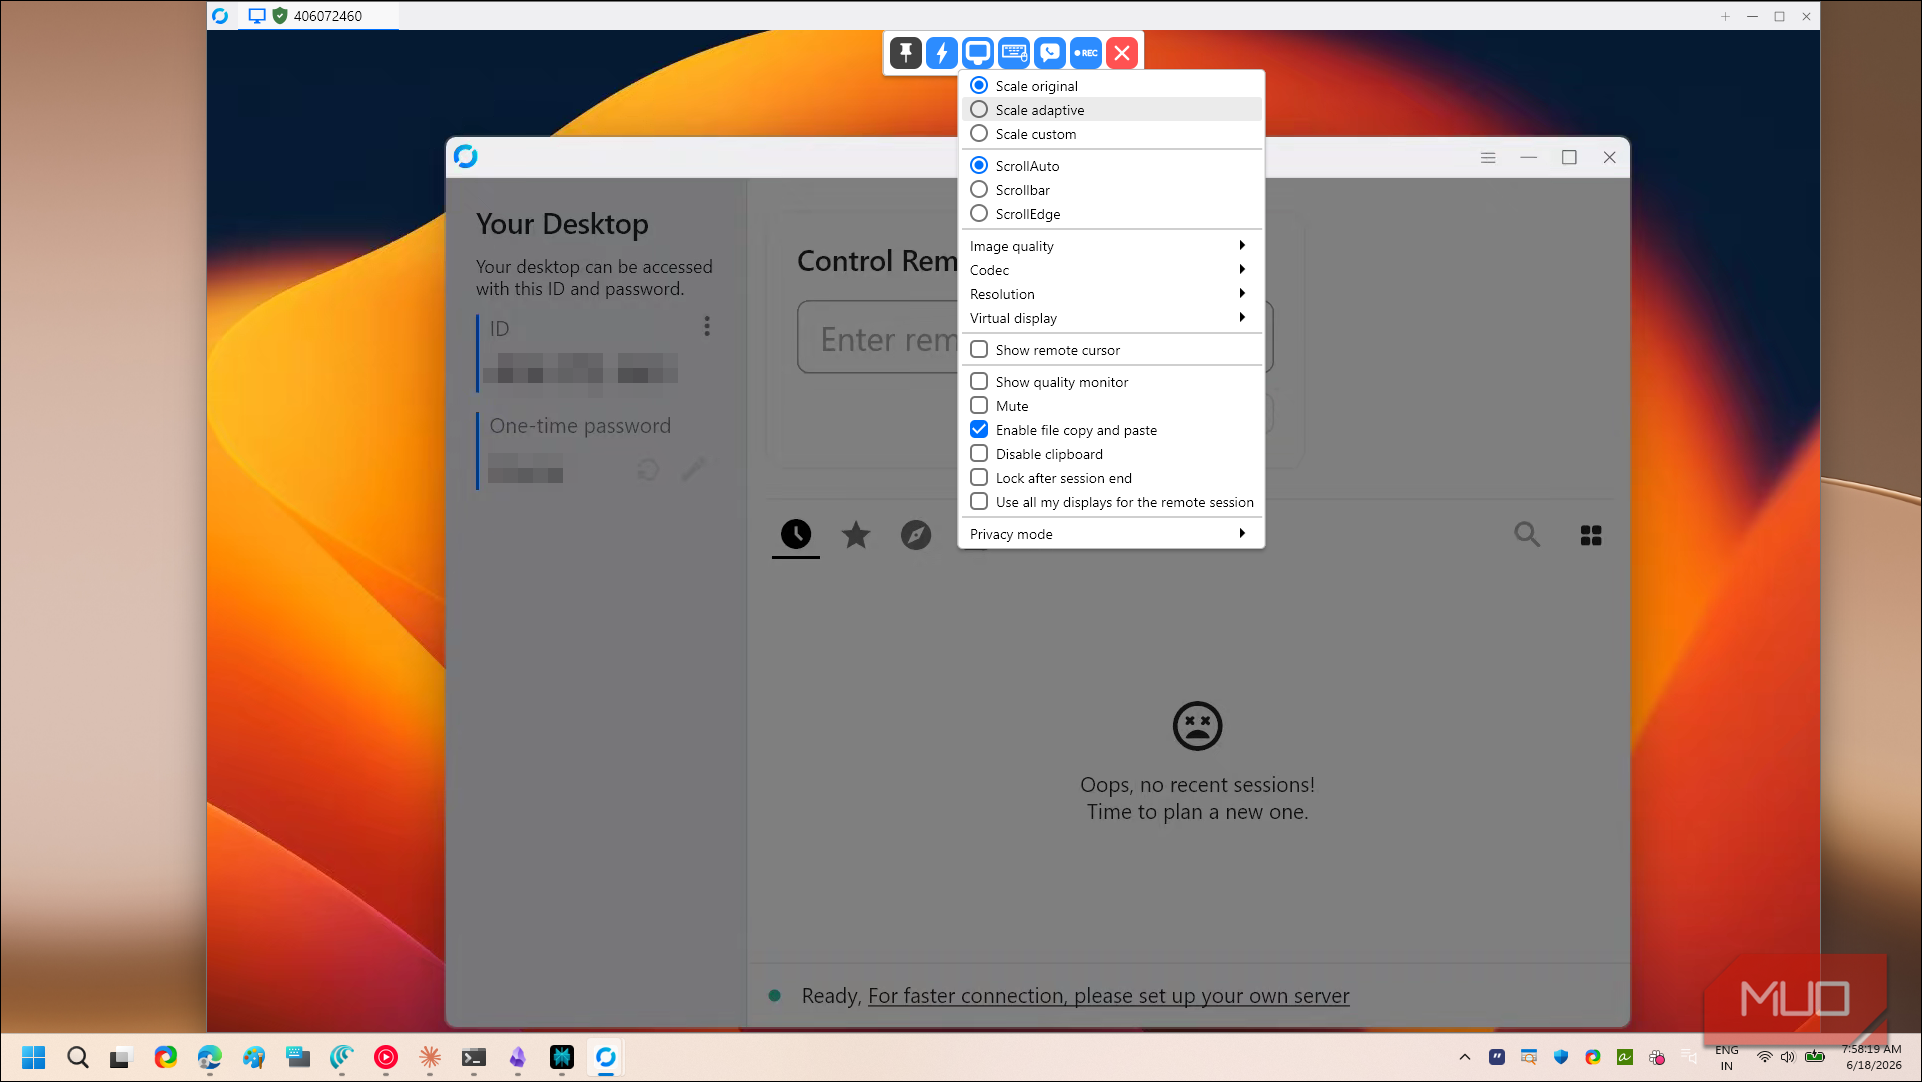Expand Image quality submenu
Image resolution: width=1922 pixels, height=1082 pixels.
(1111, 246)
